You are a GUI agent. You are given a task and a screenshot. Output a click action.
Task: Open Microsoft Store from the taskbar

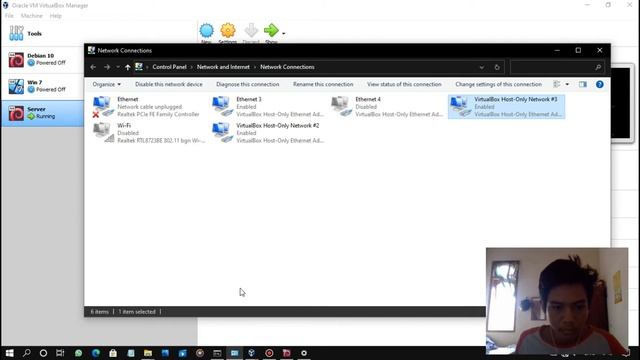coord(113,353)
